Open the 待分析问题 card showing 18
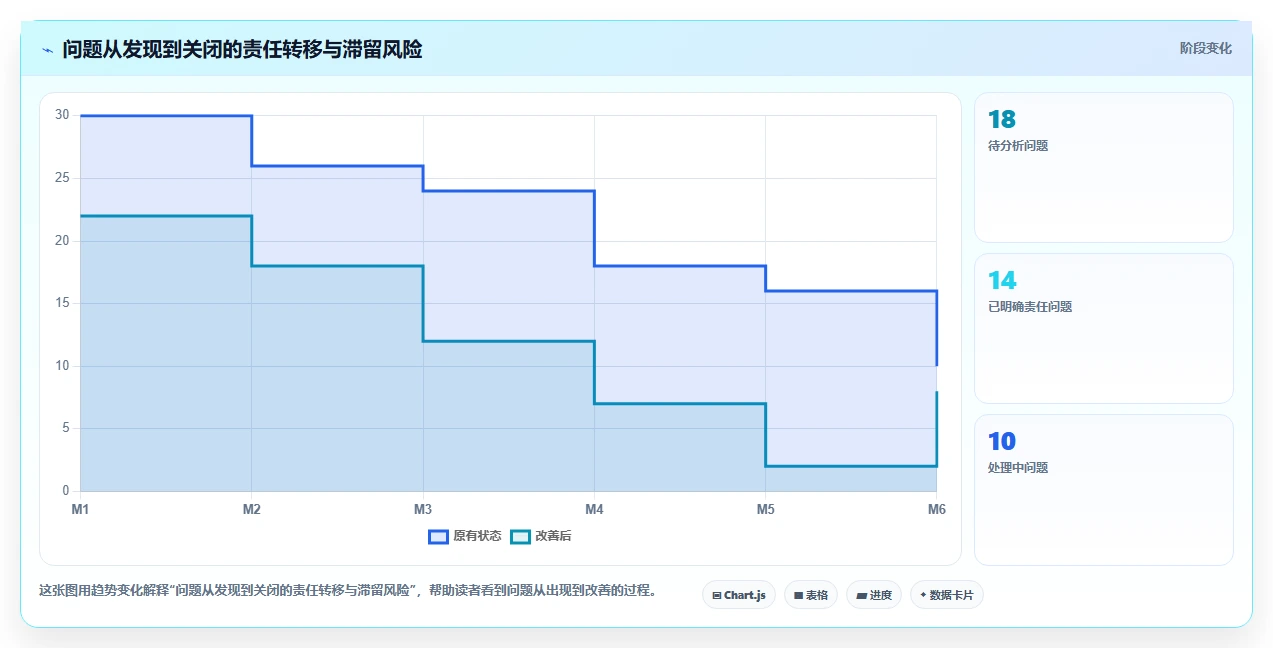The image size is (1273, 648). pyautogui.click(x=1104, y=168)
